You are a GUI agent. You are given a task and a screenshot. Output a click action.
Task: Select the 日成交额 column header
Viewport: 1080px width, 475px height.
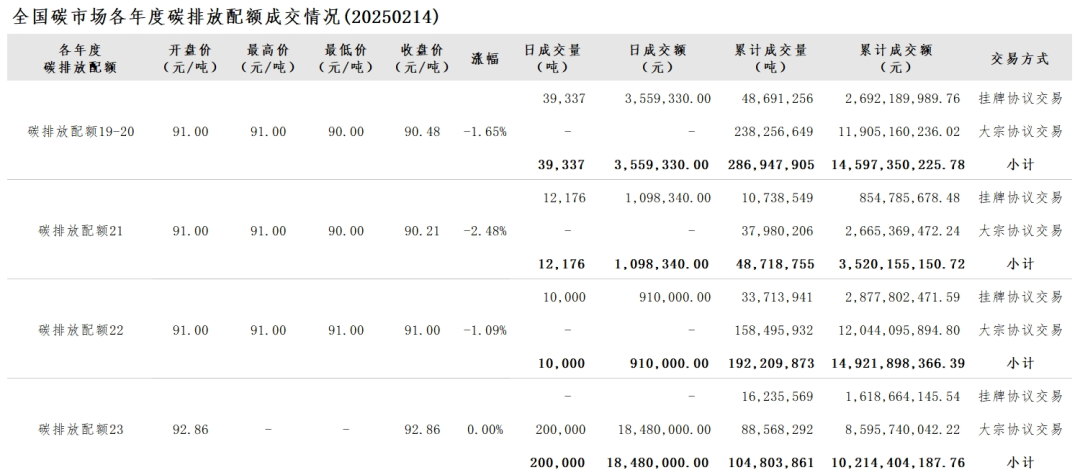tap(662, 58)
